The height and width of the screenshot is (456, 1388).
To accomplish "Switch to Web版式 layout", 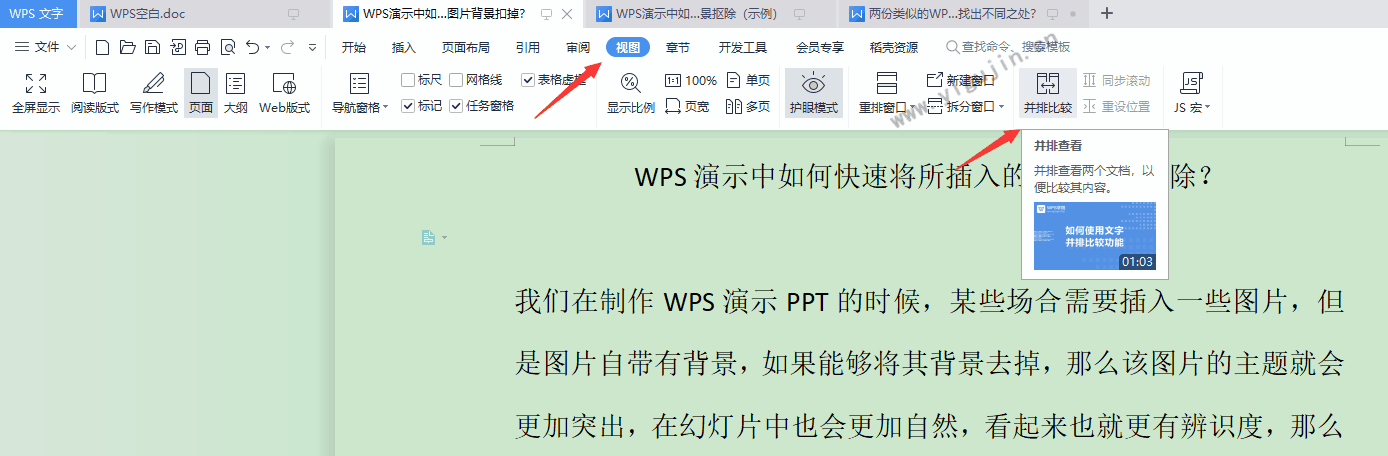I will 284,94.
